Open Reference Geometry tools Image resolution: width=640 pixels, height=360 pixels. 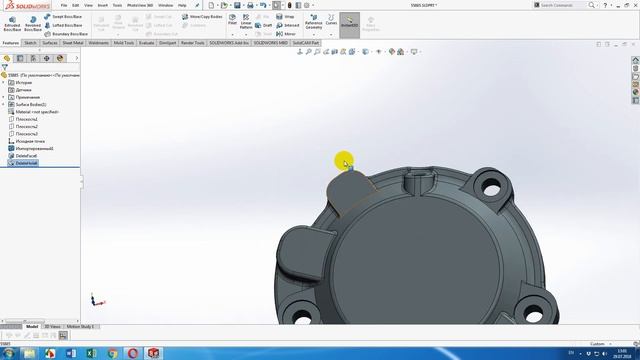click(x=313, y=22)
